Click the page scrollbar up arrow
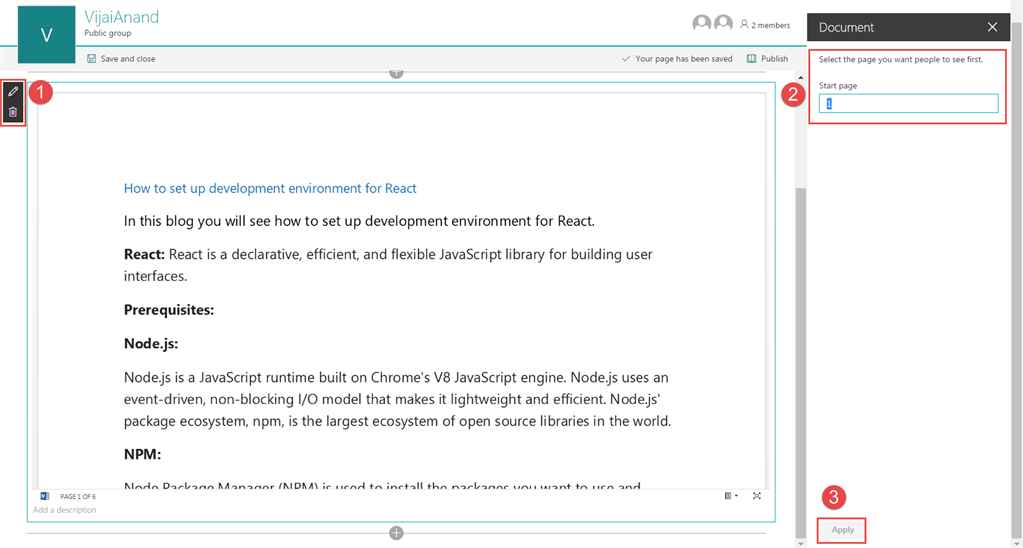This screenshot has height=548, width=1023. coord(801,78)
